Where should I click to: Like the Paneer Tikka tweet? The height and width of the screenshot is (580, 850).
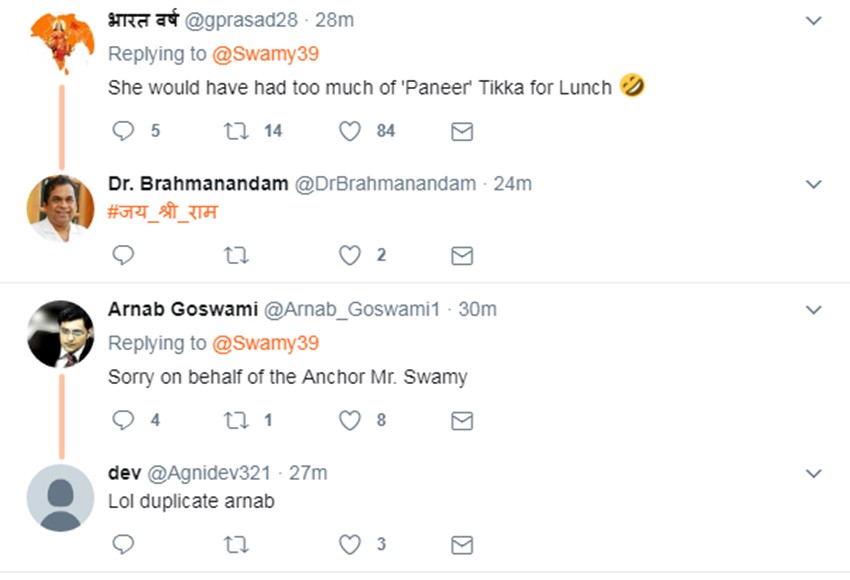pos(349,131)
